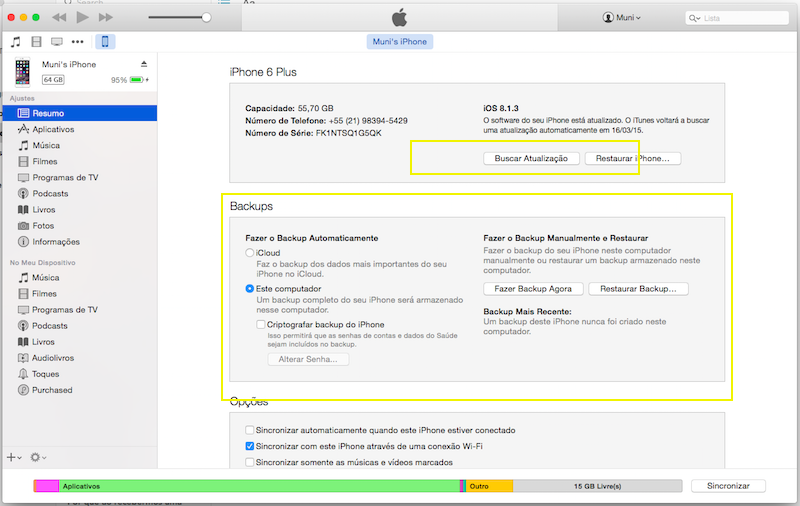Enable Sincronizar automaticamente quando conectado checkbox

click(x=249, y=430)
